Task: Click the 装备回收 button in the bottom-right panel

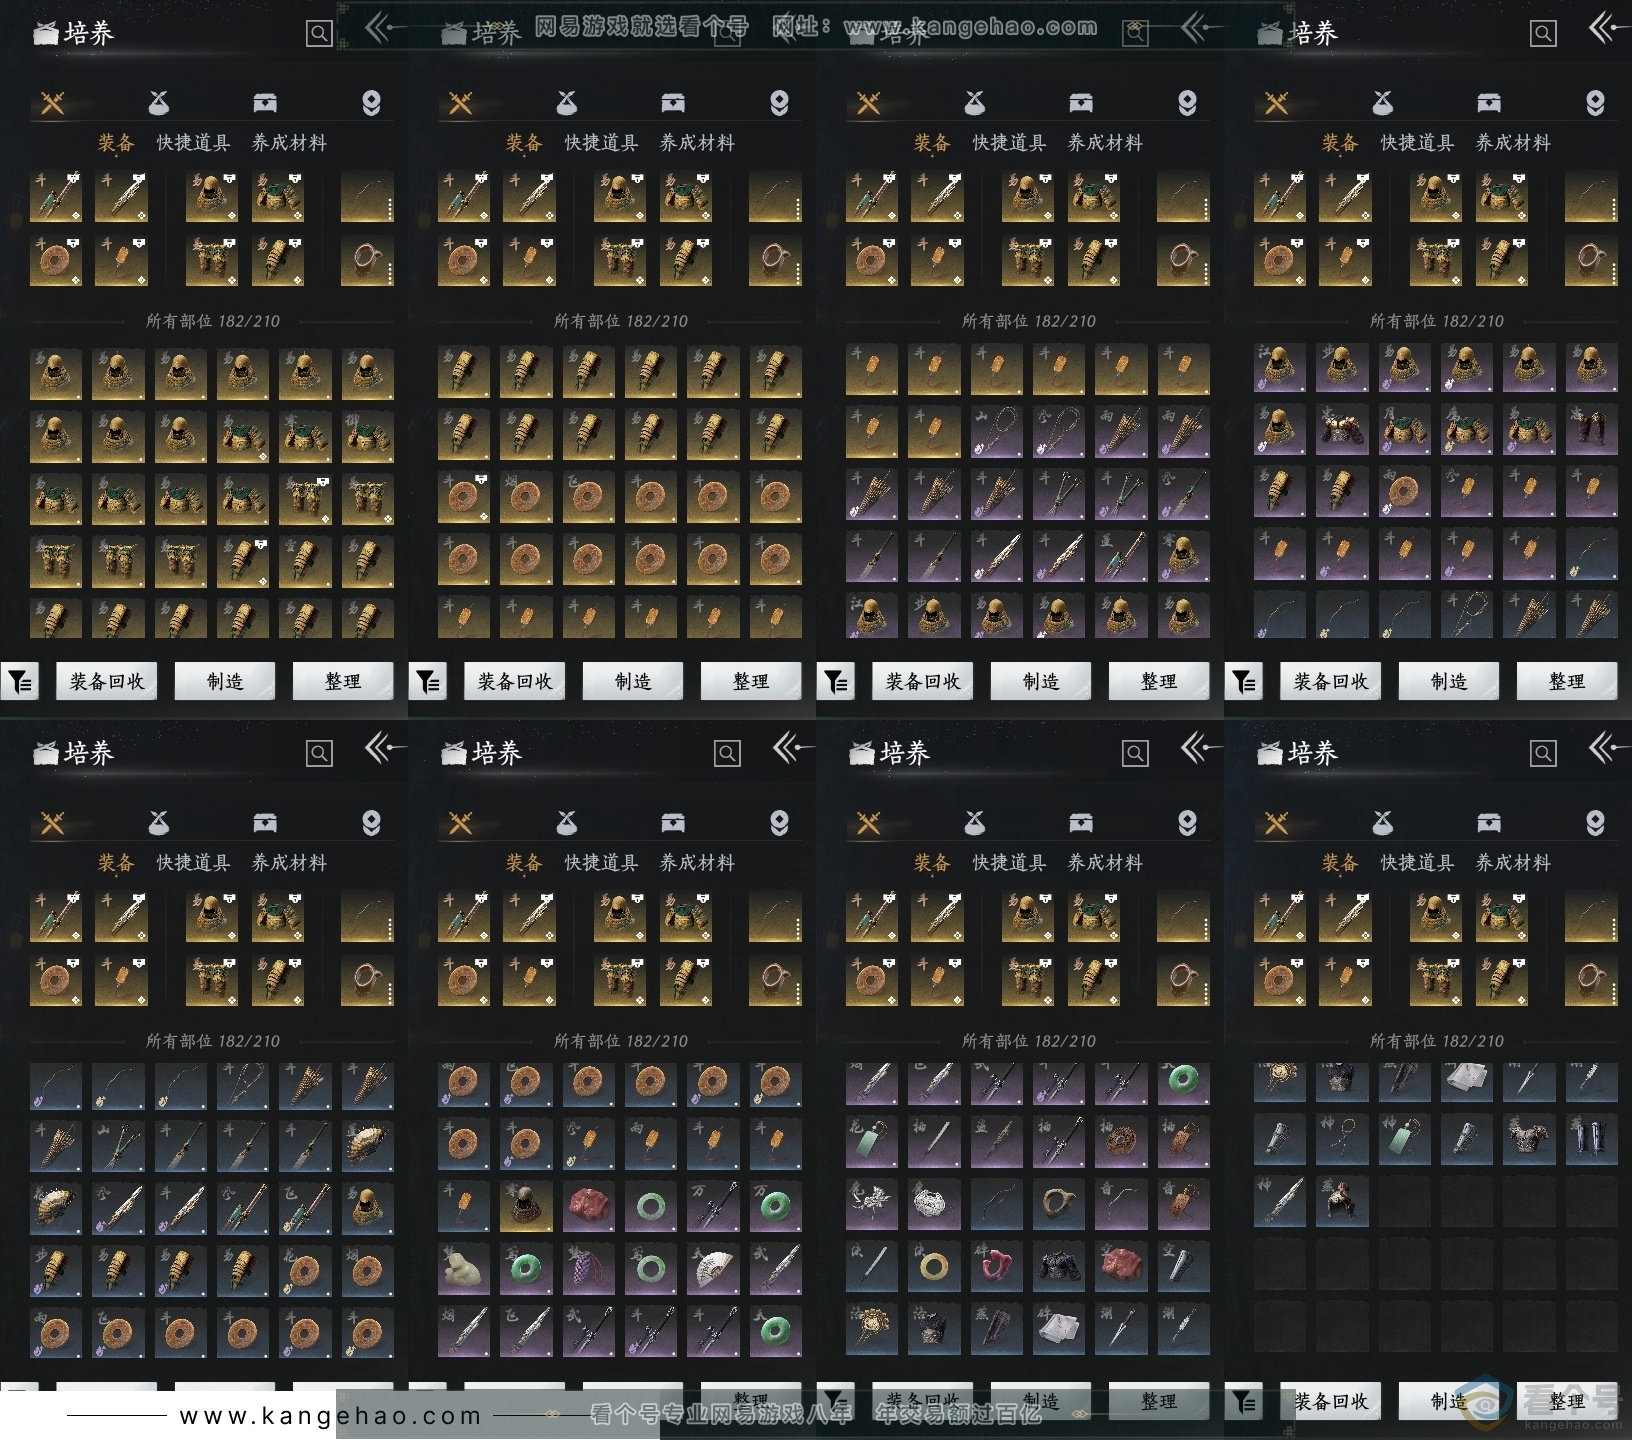Action: click(x=1331, y=1402)
